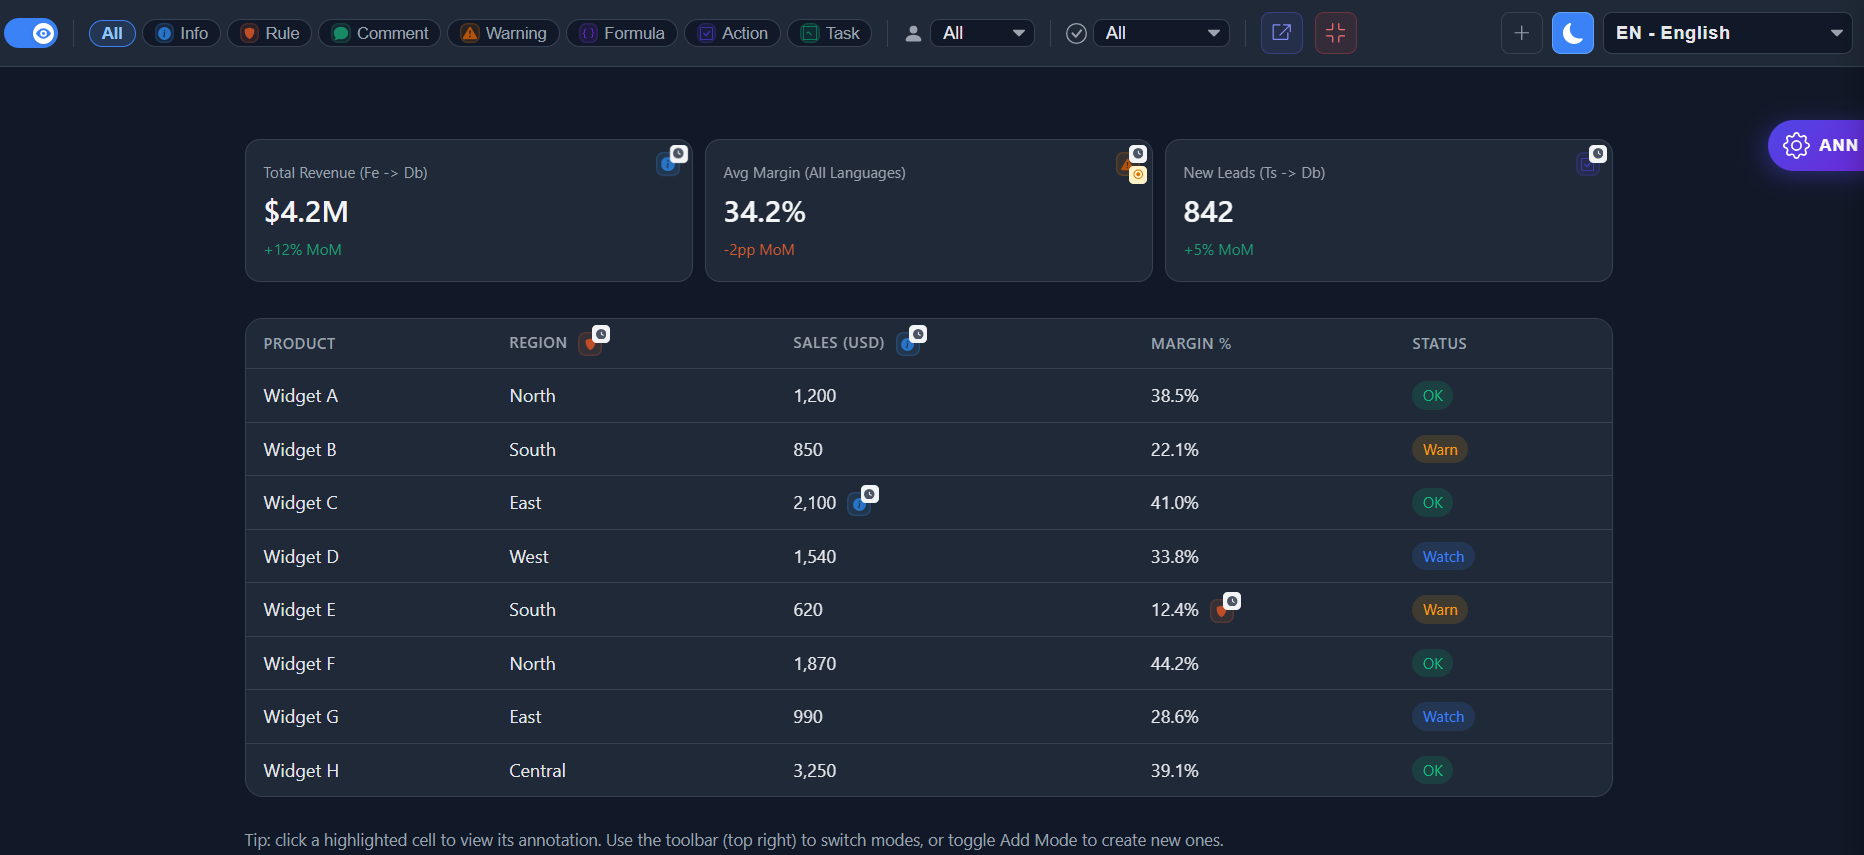Click the 990 sales value for Widget G
Screen dimensions: 1864x855
(808, 717)
